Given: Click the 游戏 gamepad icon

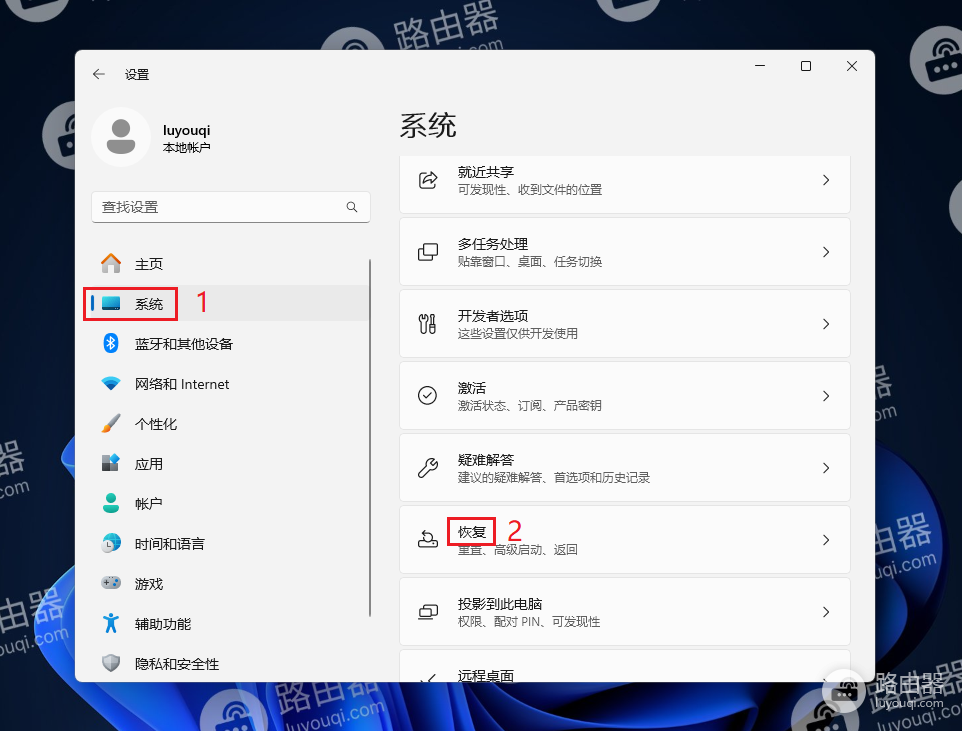Looking at the screenshot, I should [111, 583].
